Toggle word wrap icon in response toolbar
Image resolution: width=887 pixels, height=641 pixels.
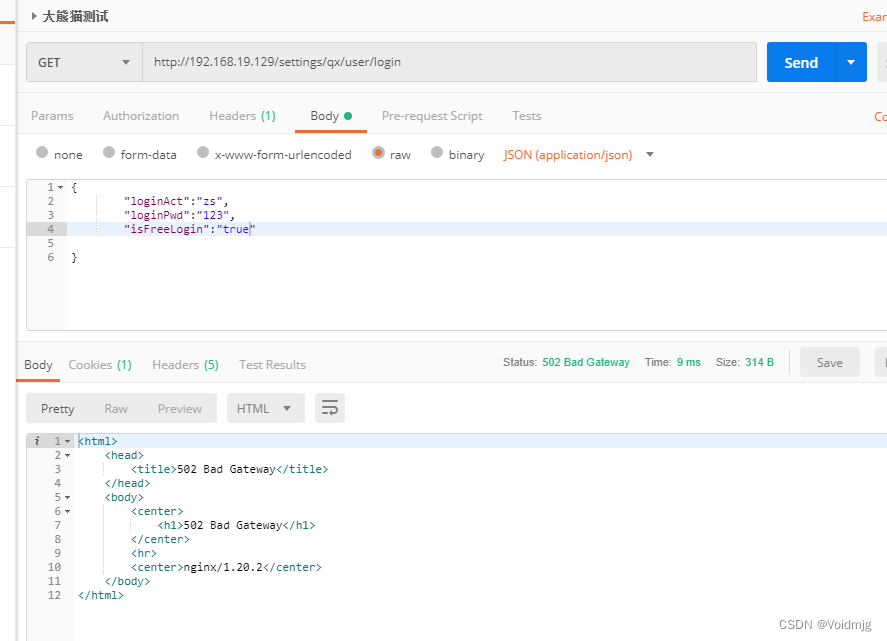point(330,408)
